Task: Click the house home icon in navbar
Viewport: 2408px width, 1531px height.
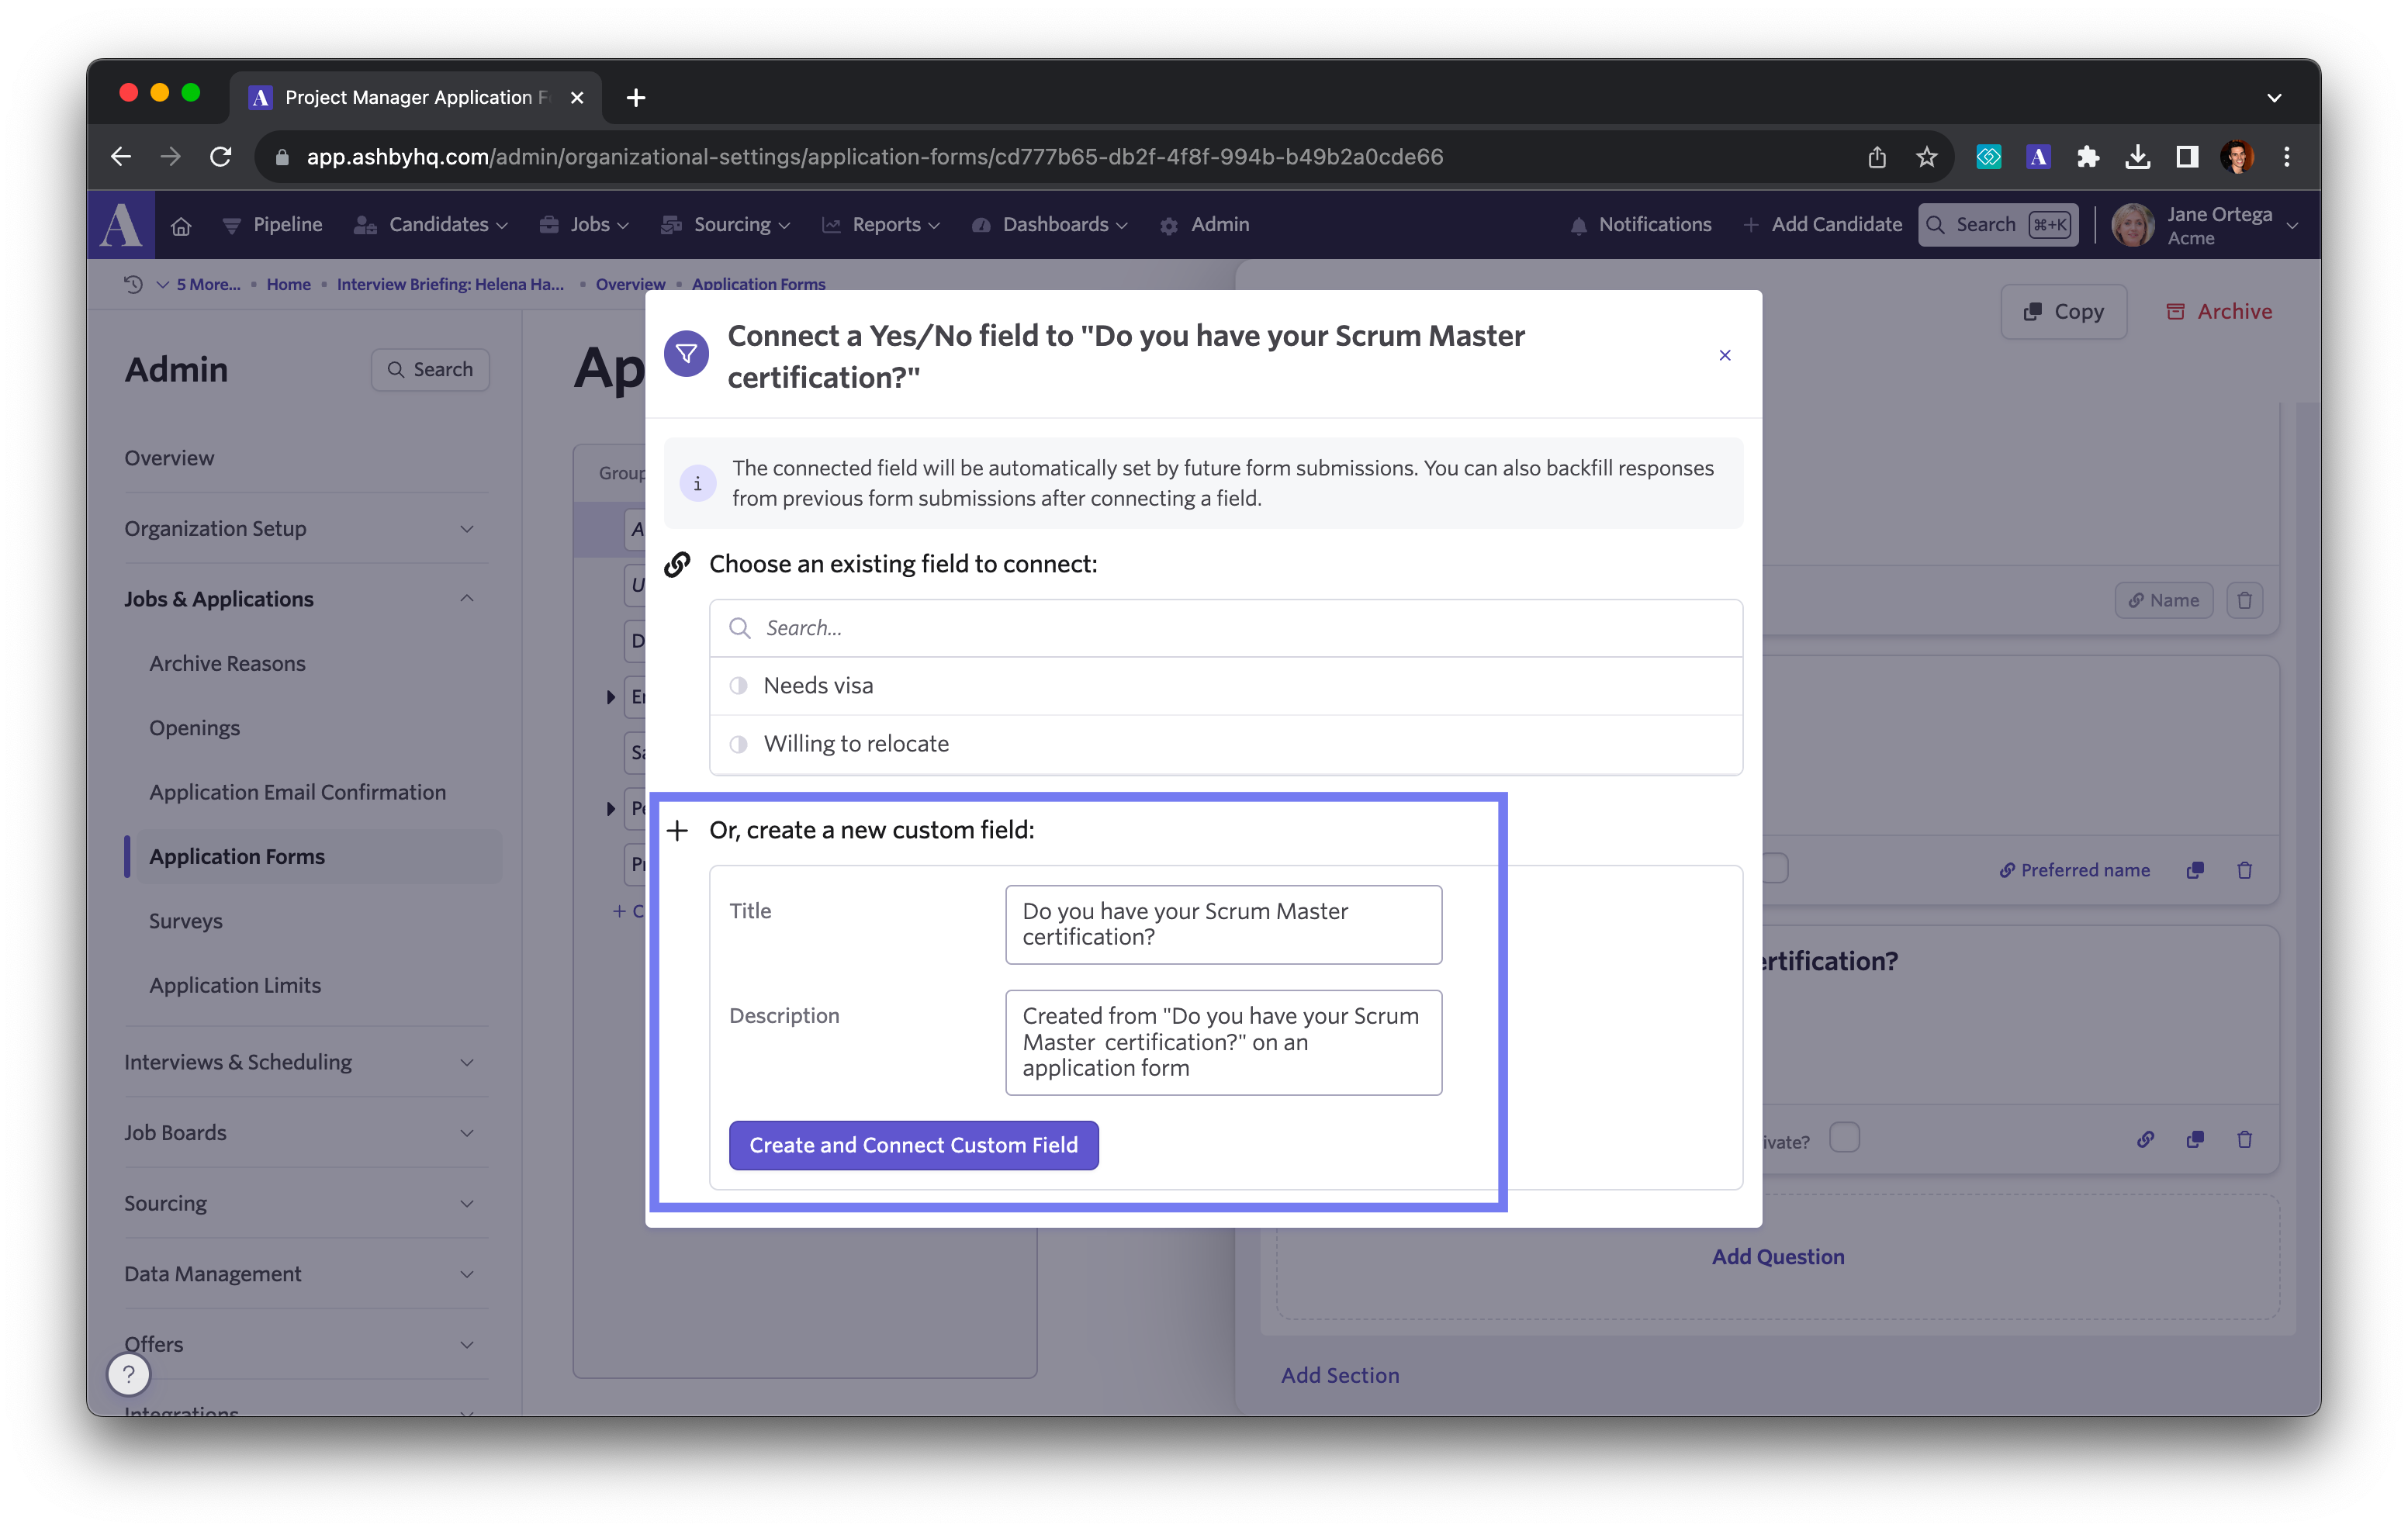Action: 181,226
